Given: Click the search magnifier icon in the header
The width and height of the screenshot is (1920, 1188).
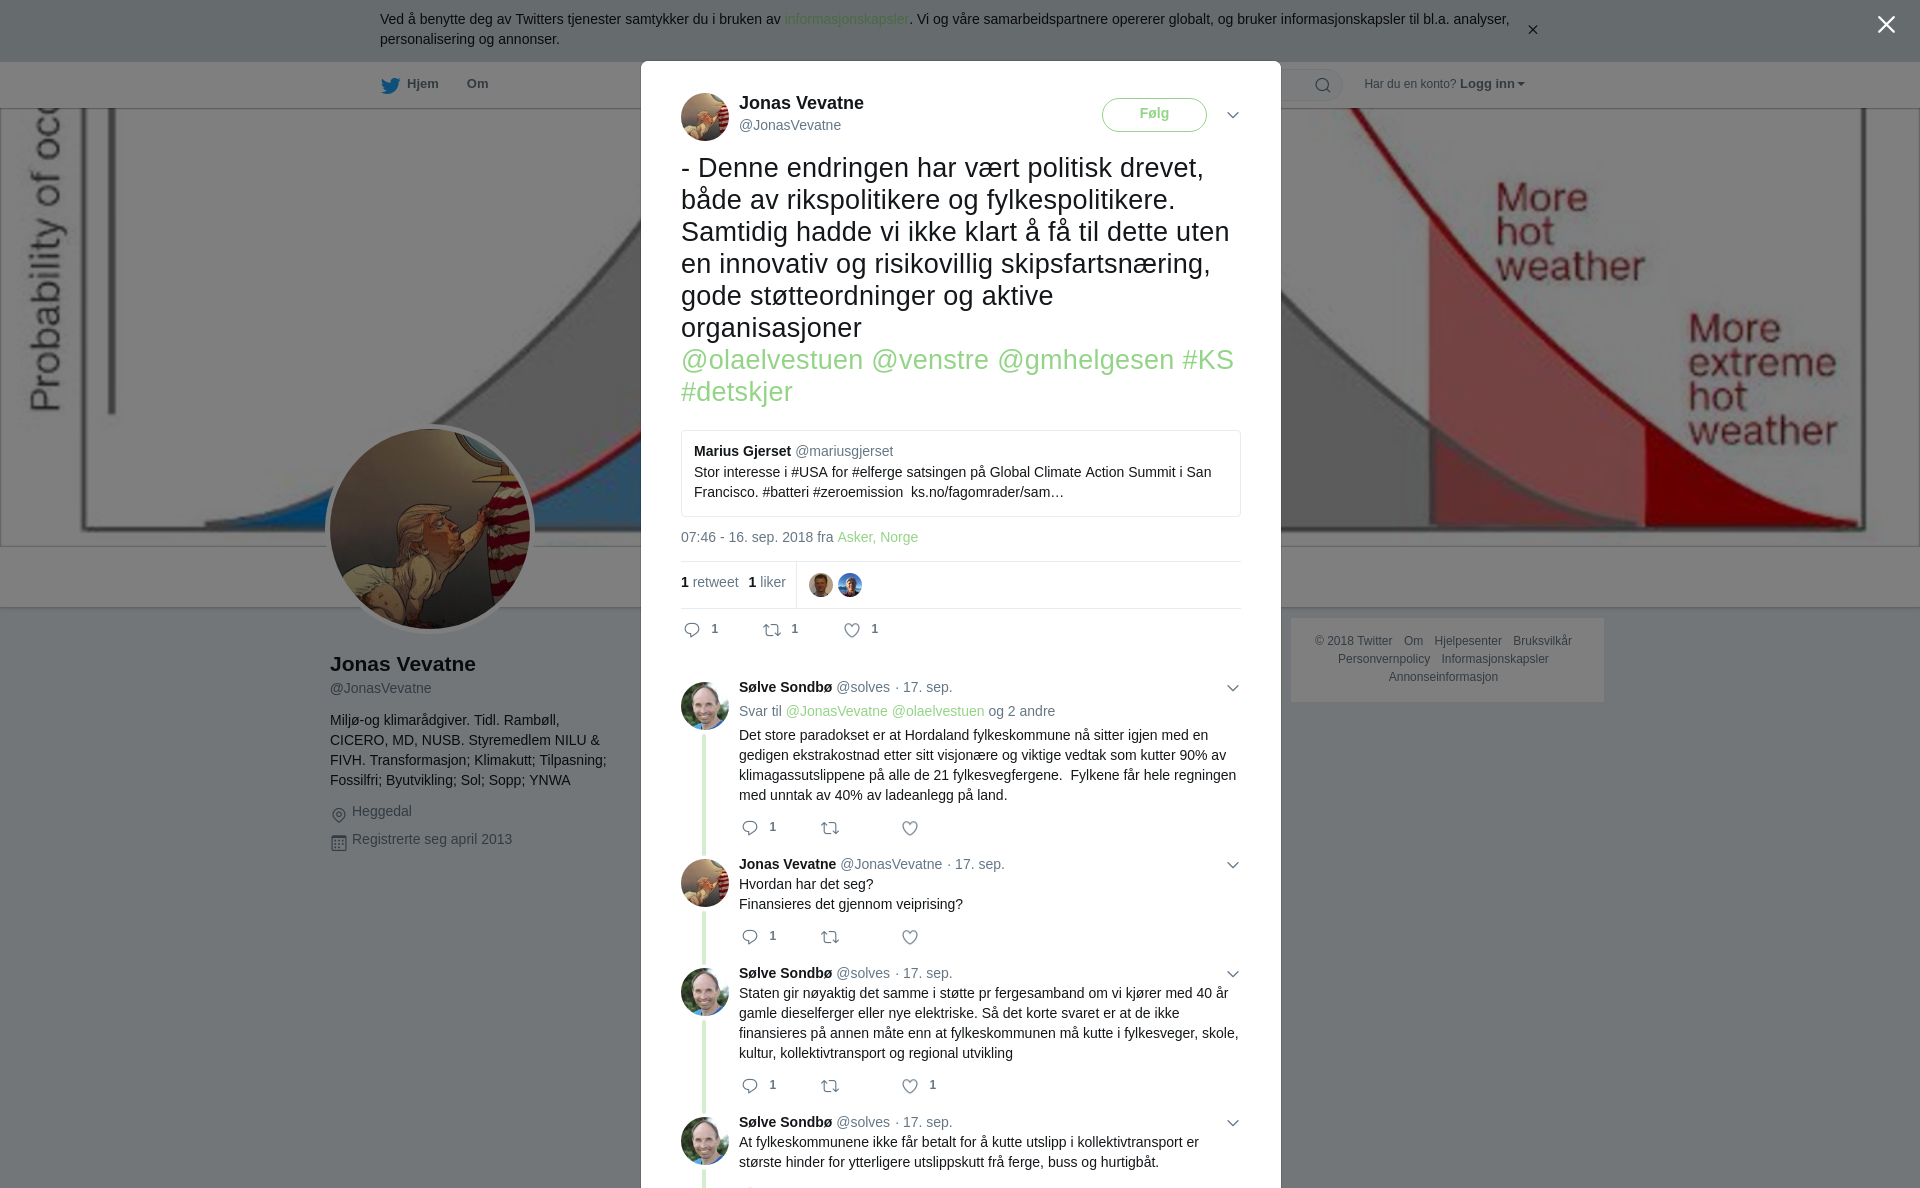Looking at the screenshot, I should pos(1323,85).
